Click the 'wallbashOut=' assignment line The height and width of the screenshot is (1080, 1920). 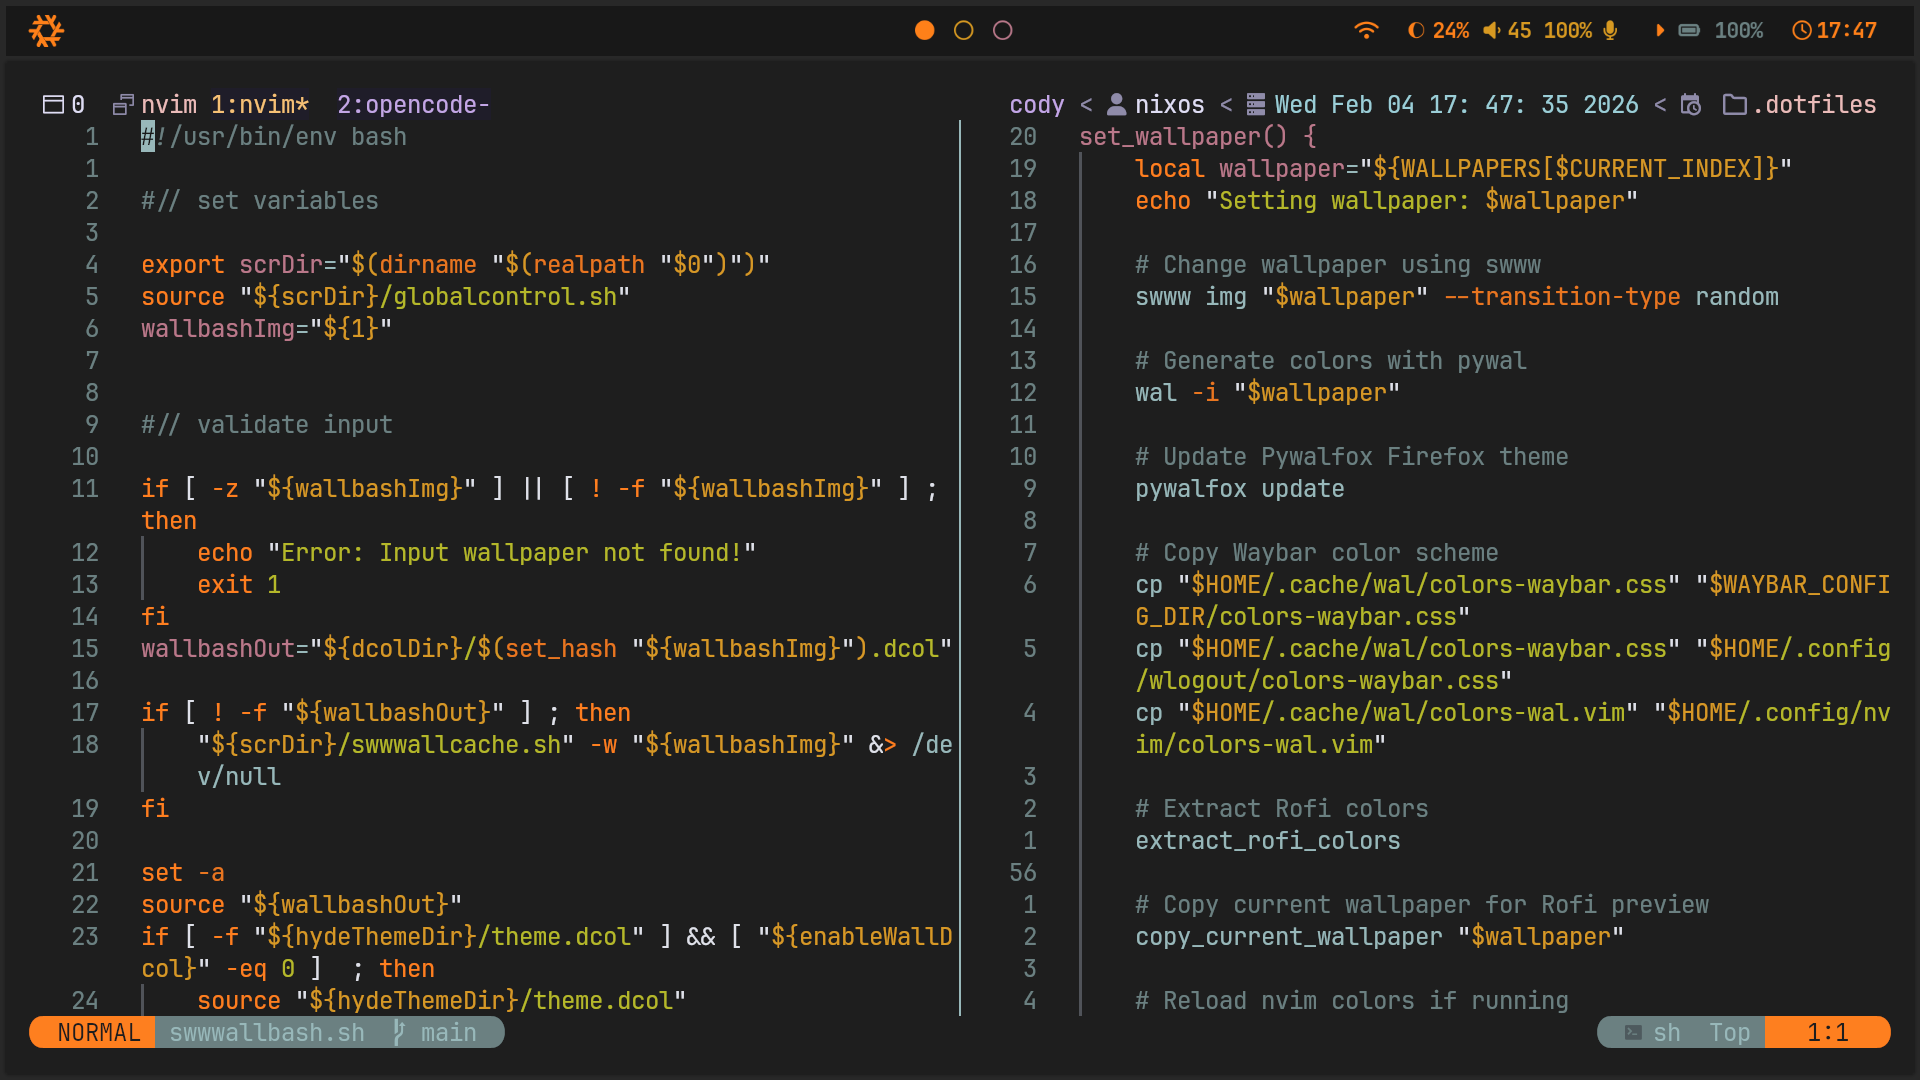[x=547, y=649]
